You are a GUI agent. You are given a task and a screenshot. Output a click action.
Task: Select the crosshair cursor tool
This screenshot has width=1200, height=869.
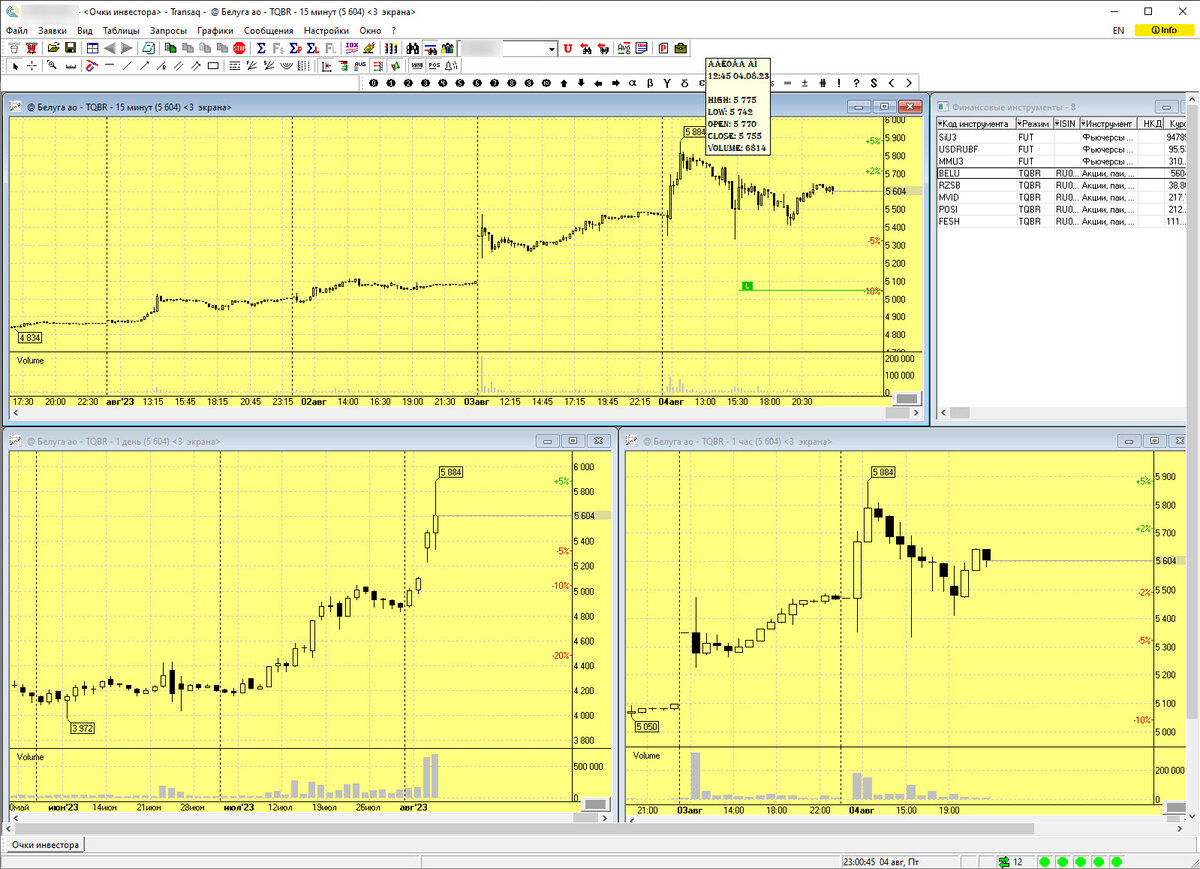coord(32,65)
